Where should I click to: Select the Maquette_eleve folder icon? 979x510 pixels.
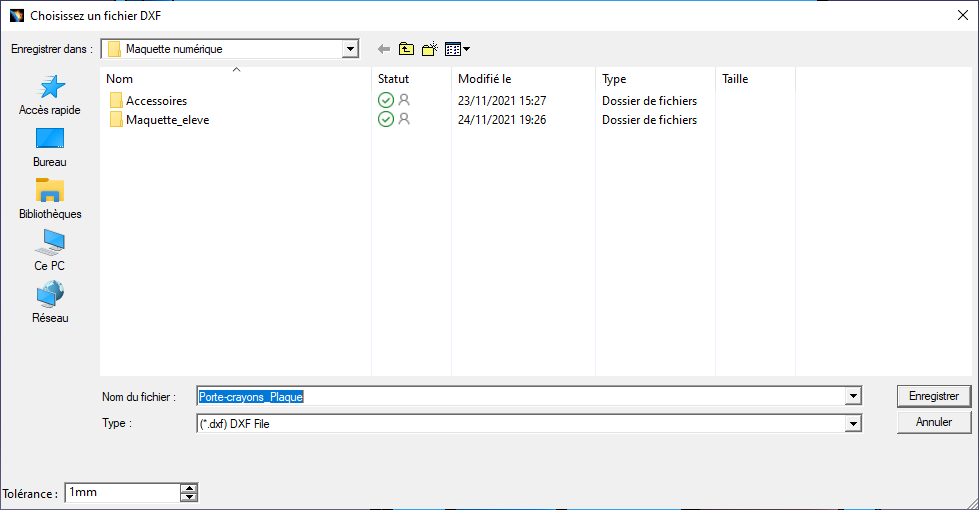[116, 120]
